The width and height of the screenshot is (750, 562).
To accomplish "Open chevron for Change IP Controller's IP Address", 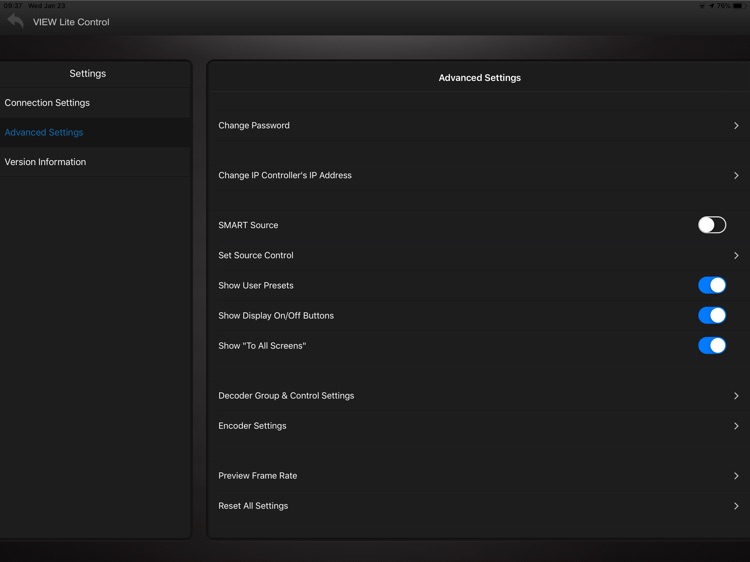I will [x=736, y=176].
